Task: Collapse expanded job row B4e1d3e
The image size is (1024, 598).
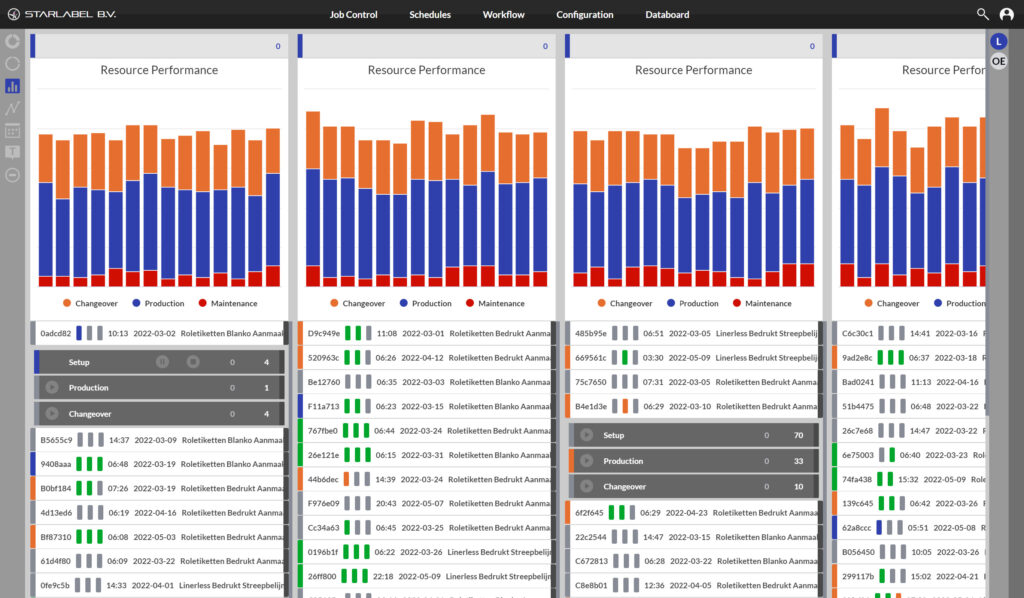Action: 694,407
